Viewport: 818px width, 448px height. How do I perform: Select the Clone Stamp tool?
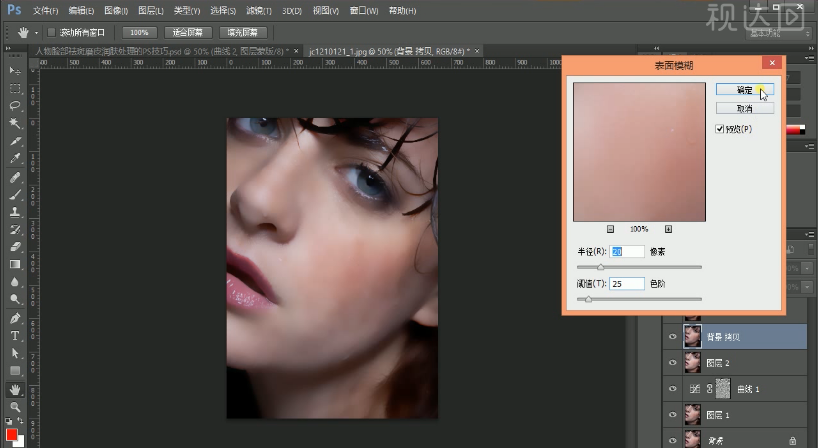pos(15,212)
